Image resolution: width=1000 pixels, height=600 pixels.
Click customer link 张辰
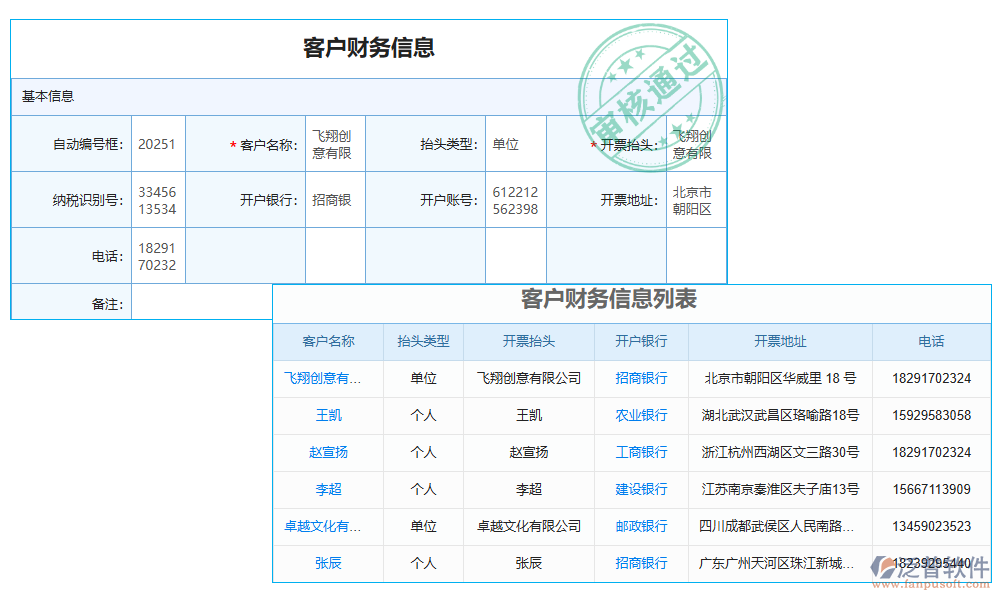329,563
